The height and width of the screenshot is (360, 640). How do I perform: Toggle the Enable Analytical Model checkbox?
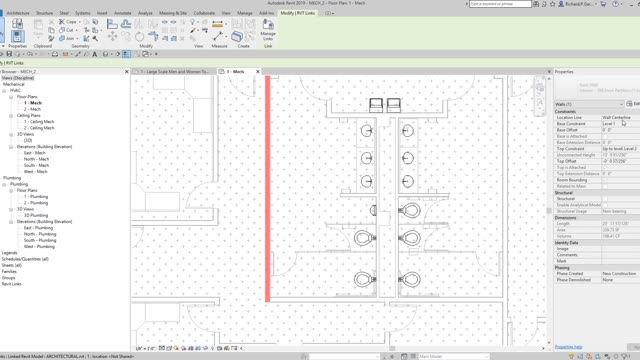pos(605,205)
